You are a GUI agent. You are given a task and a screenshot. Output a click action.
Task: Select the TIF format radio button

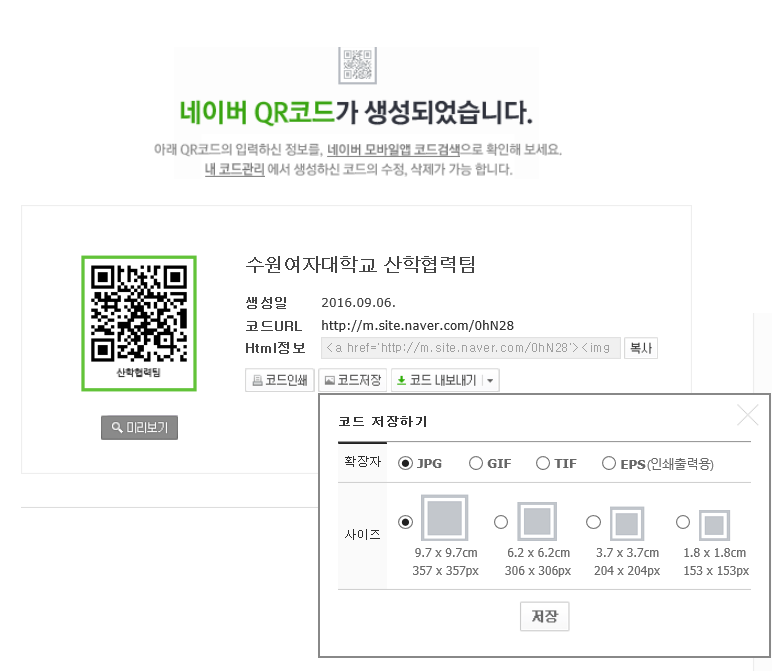point(543,463)
